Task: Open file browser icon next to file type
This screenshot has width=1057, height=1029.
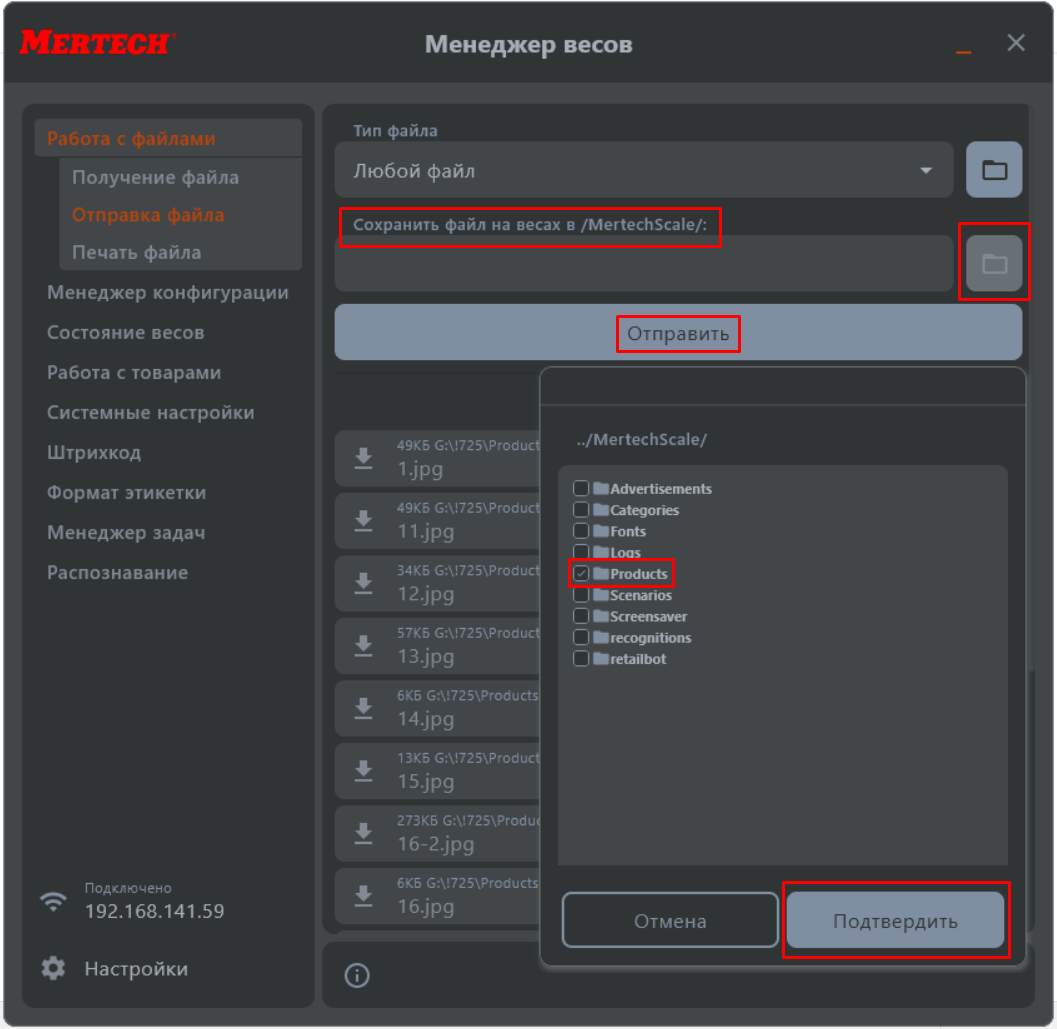Action: [993, 170]
